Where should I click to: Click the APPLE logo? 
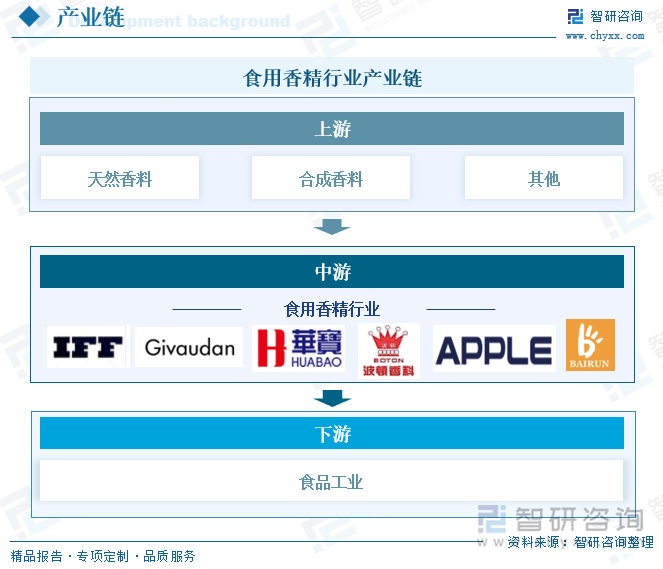pyautogui.click(x=494, y=349)
